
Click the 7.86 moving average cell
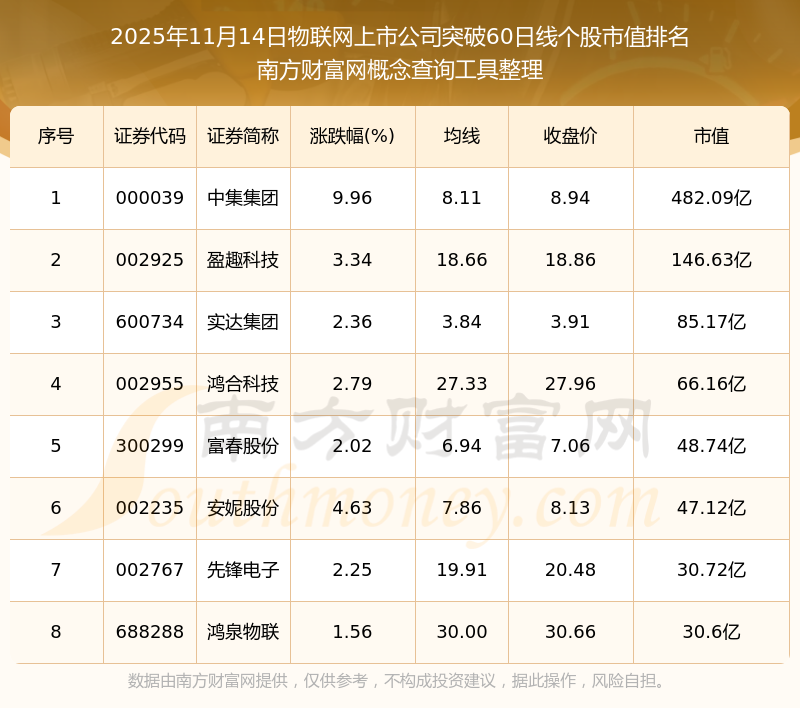pos(462,508)
